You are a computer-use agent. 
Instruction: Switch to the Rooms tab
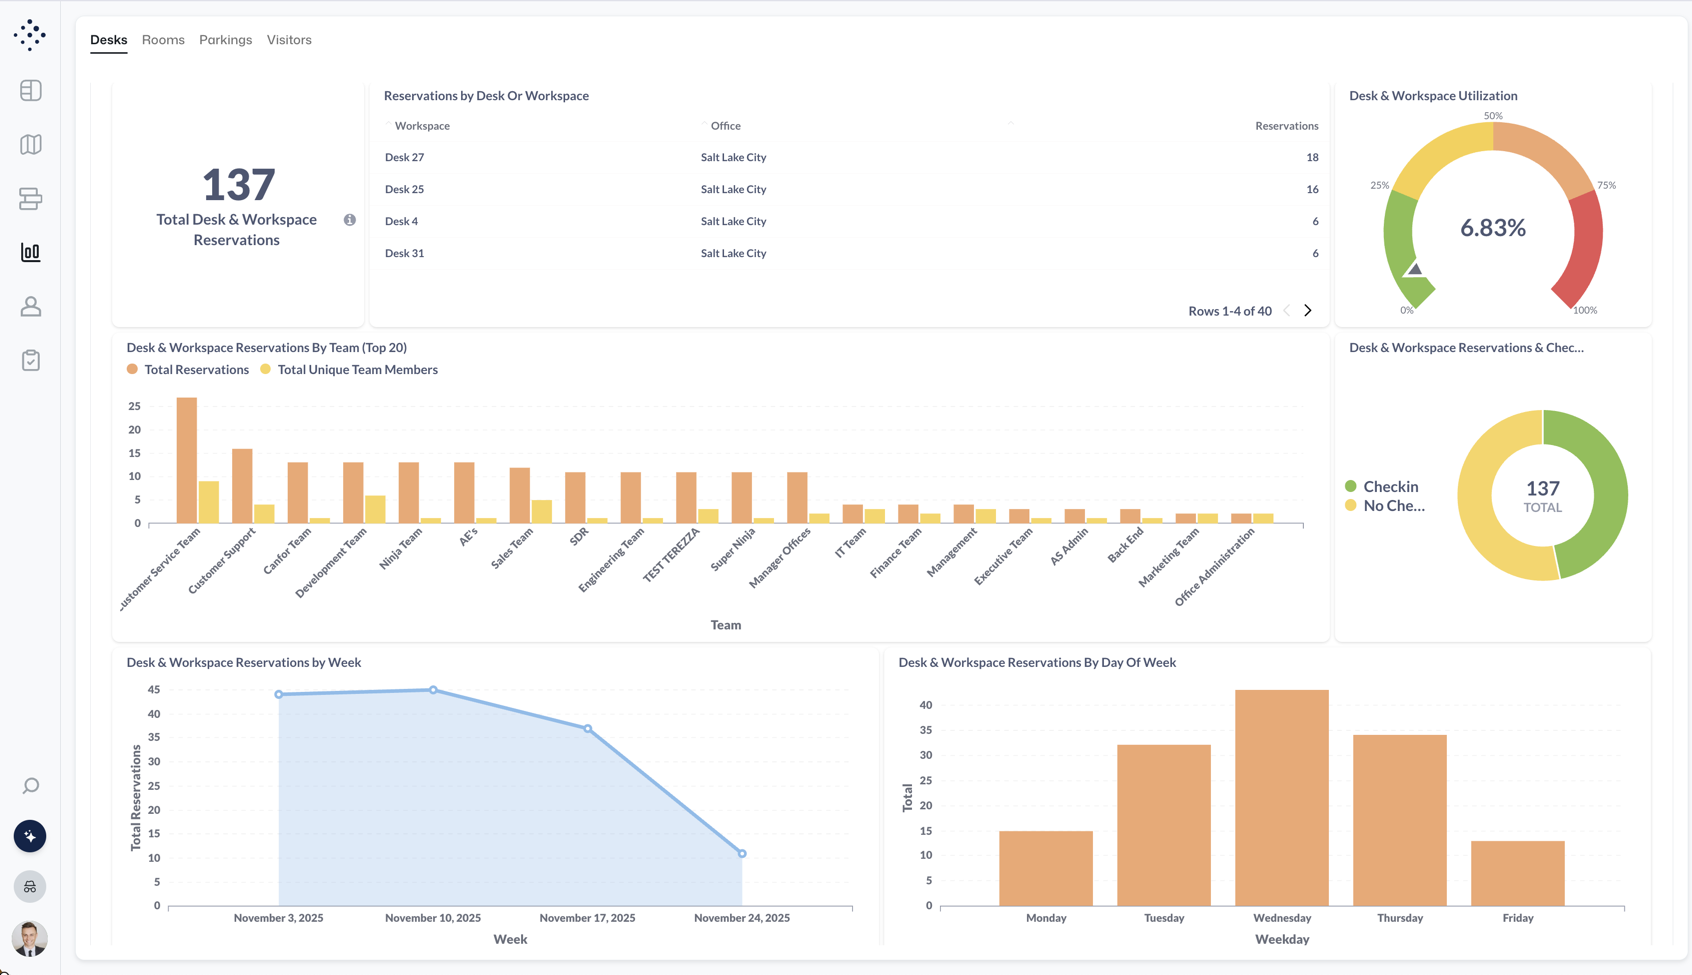(163, 40)
